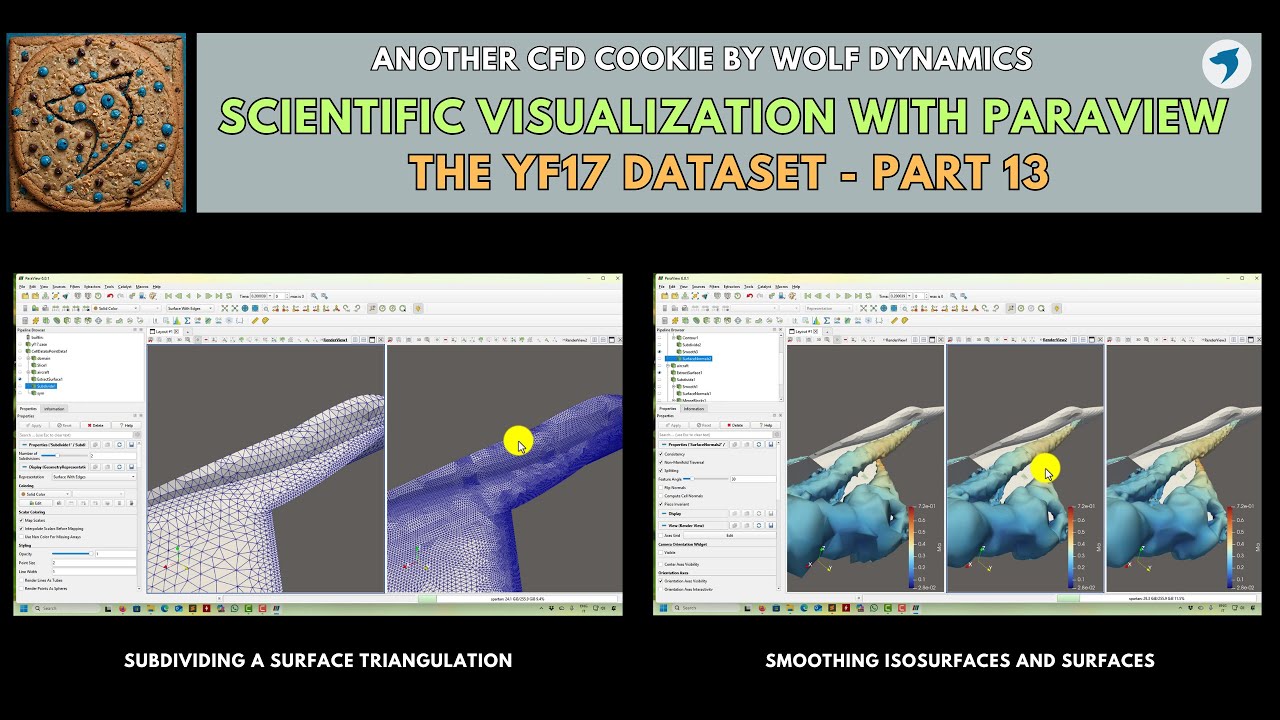
Task: Click Reset camera icon in left ParaView toolbar
Action: point(224,308)
